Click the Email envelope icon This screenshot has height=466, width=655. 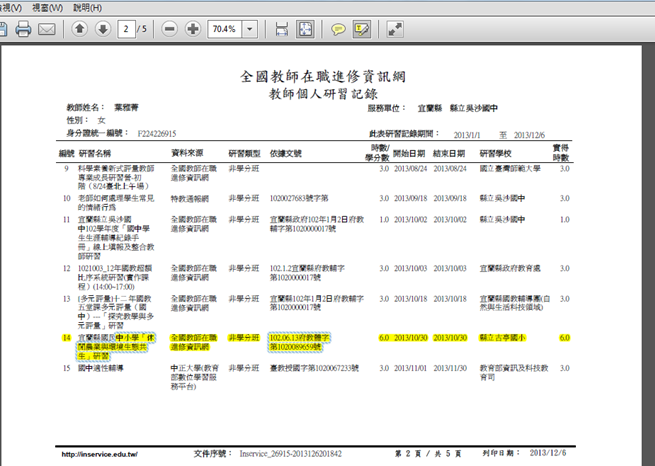point(46,29)
